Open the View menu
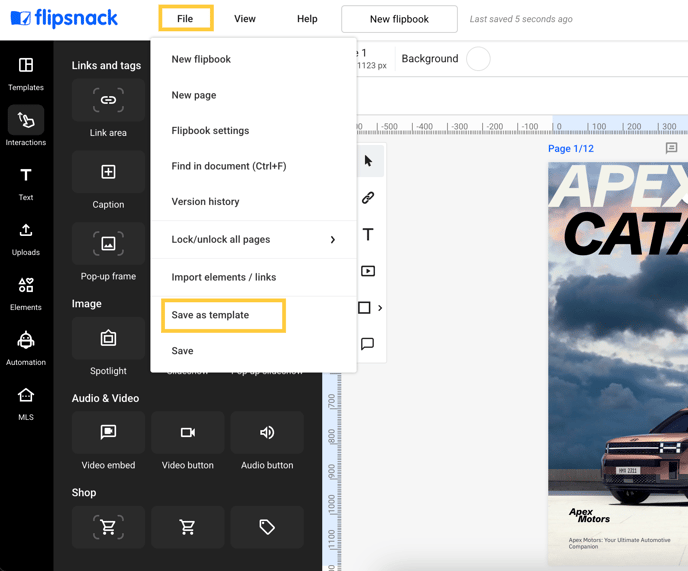The image size is (688, 571). [245, 19]
